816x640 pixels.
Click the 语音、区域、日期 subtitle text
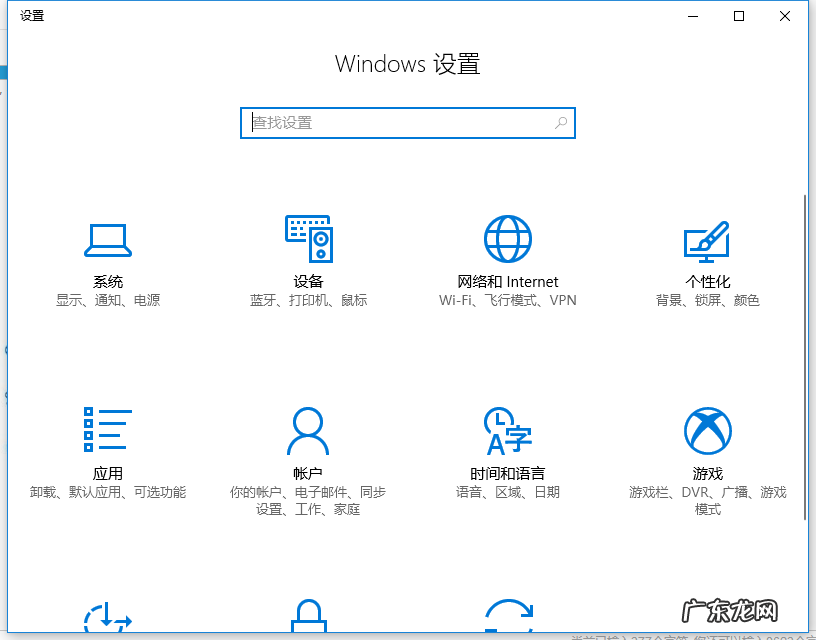pos(508,492)
